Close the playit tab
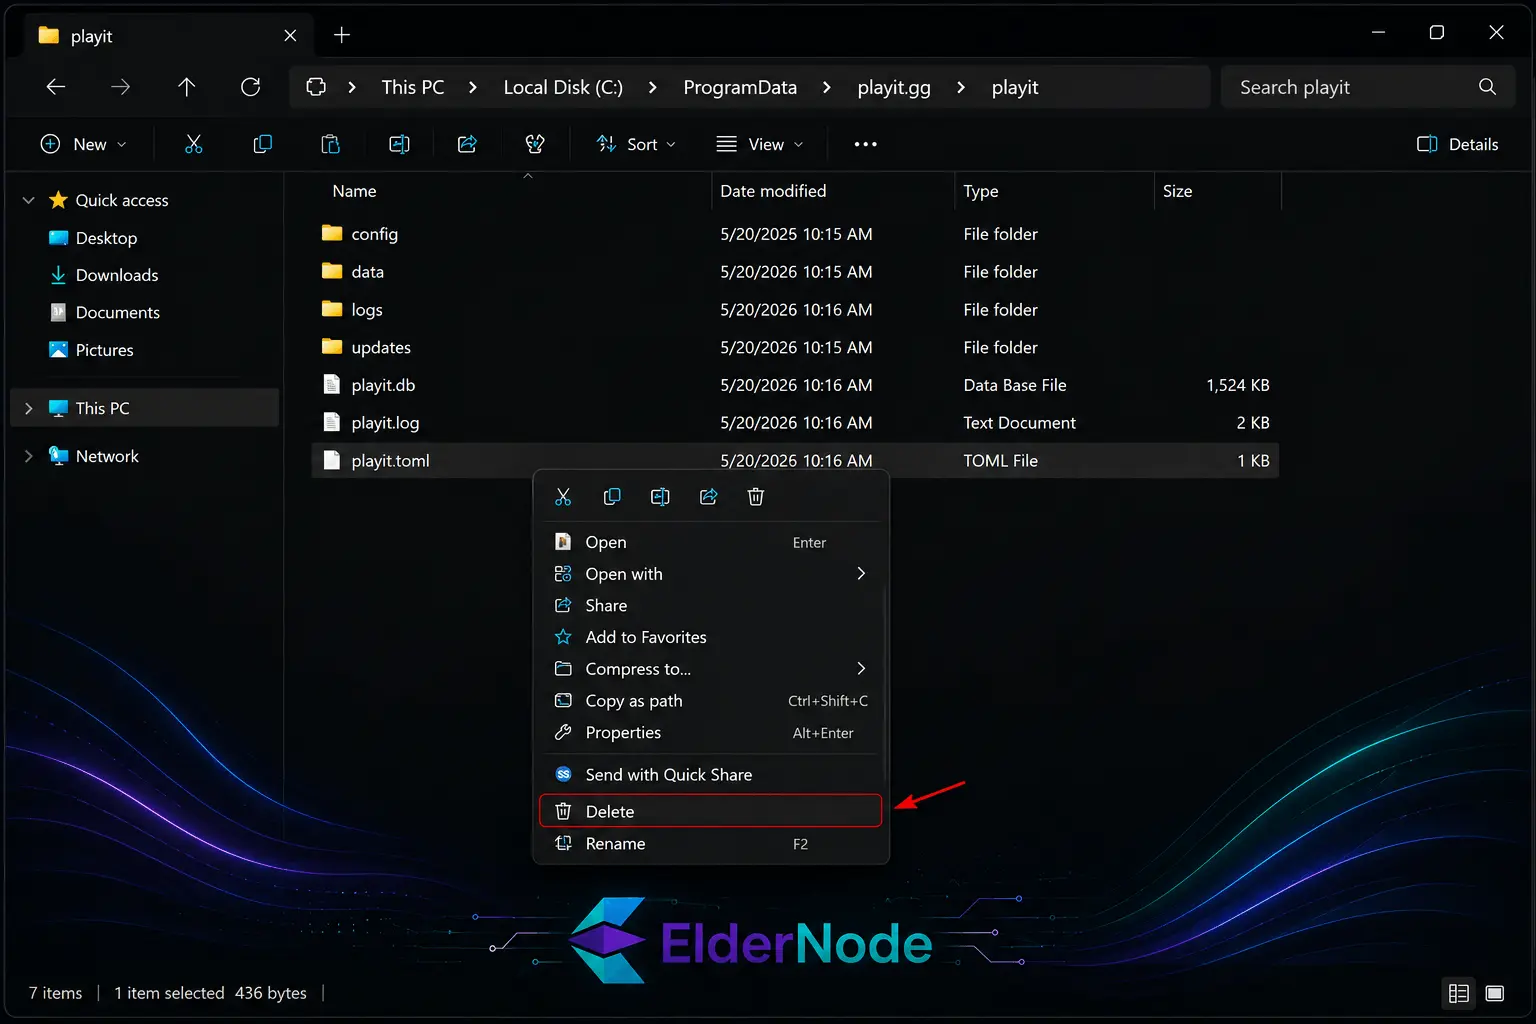 [x=290, y=35]
